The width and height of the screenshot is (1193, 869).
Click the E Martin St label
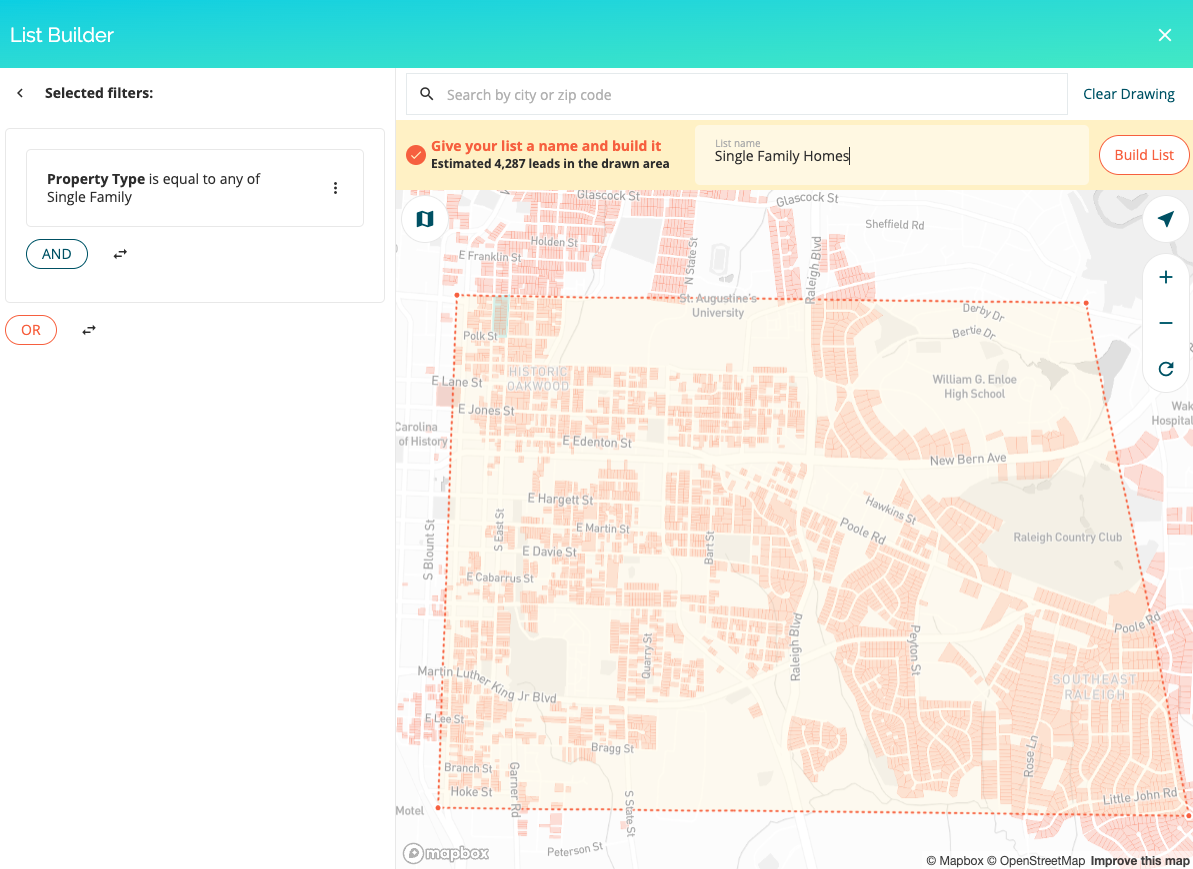[603, 528]
